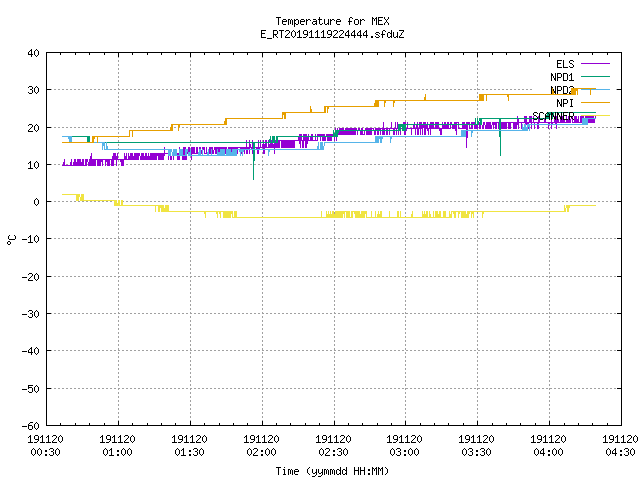
Task: Click the x-axis tick label 191120 03:00
Action: pos(404,446)
